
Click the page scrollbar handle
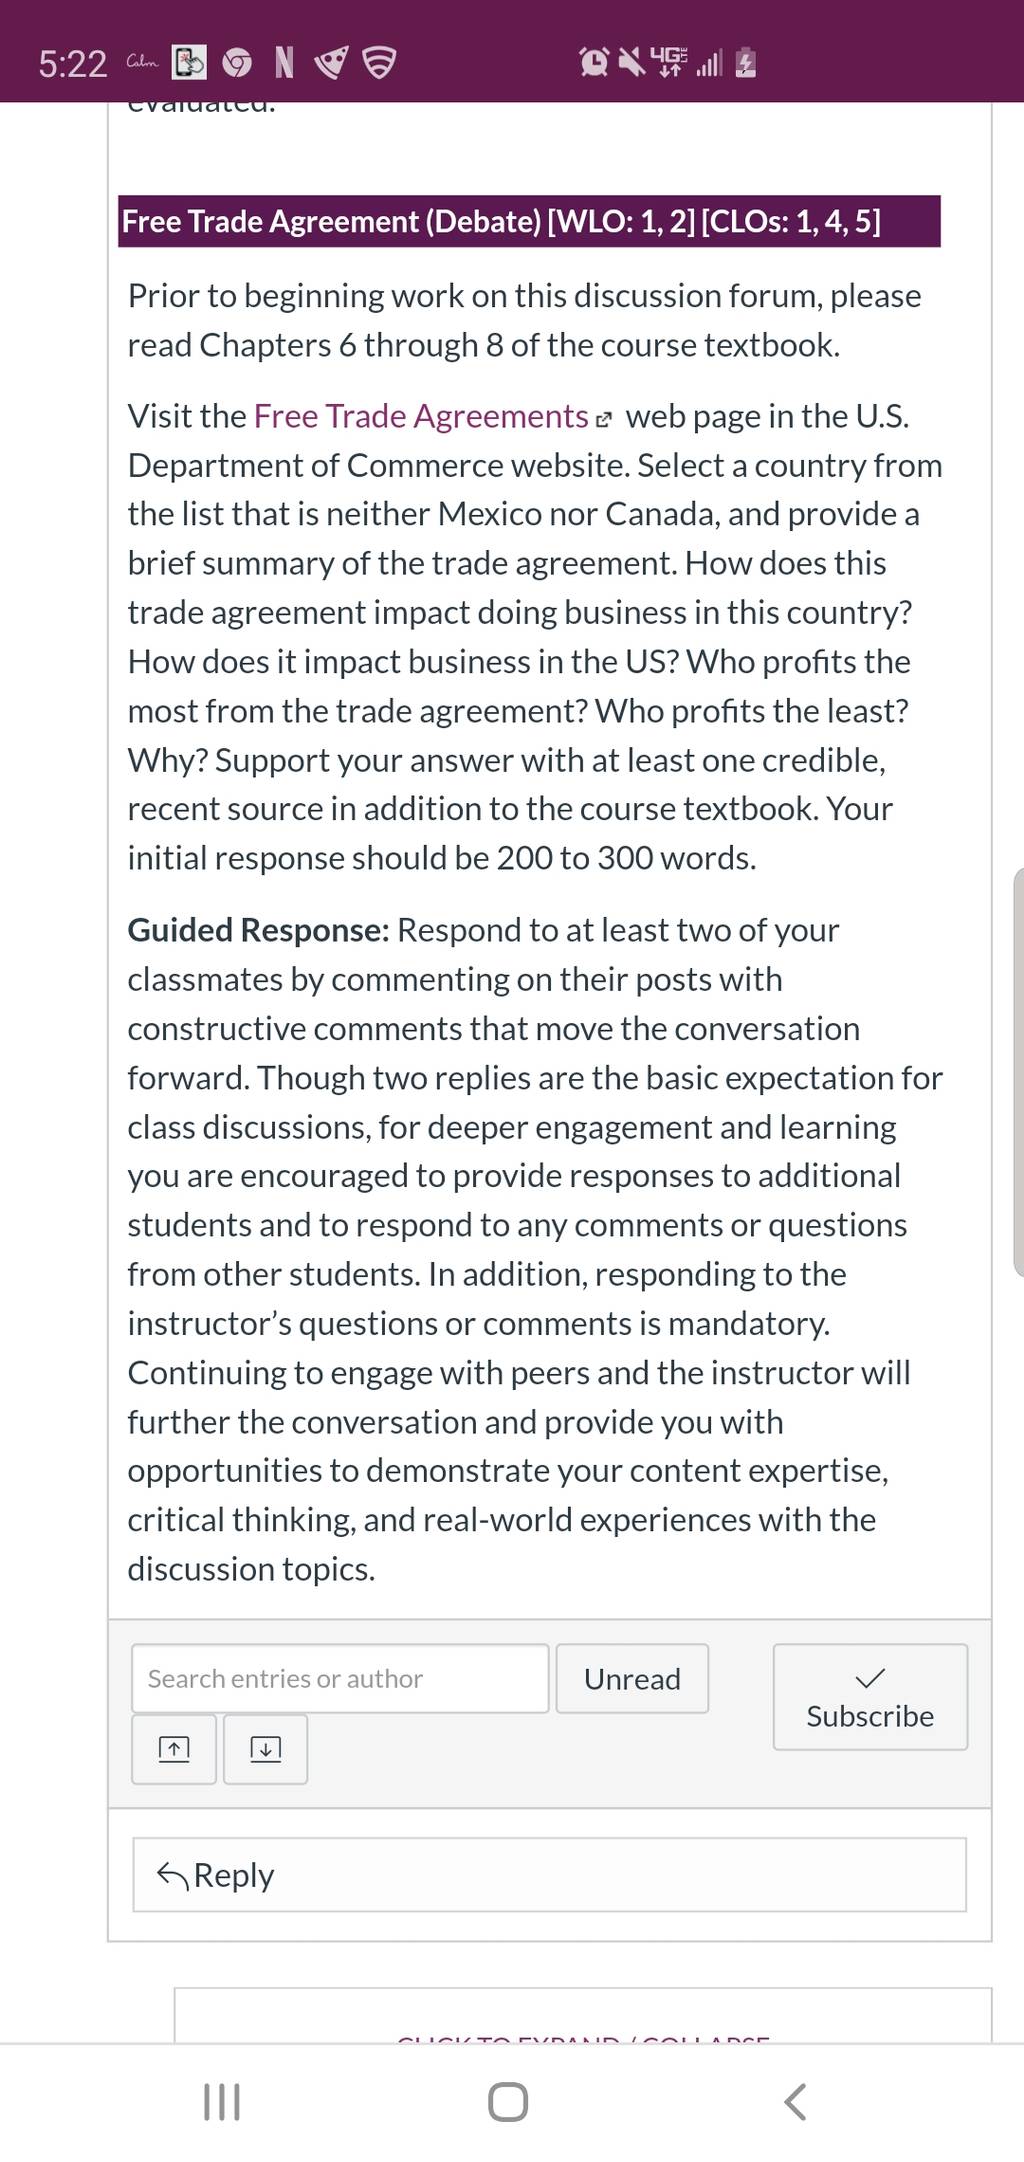1018,1072
